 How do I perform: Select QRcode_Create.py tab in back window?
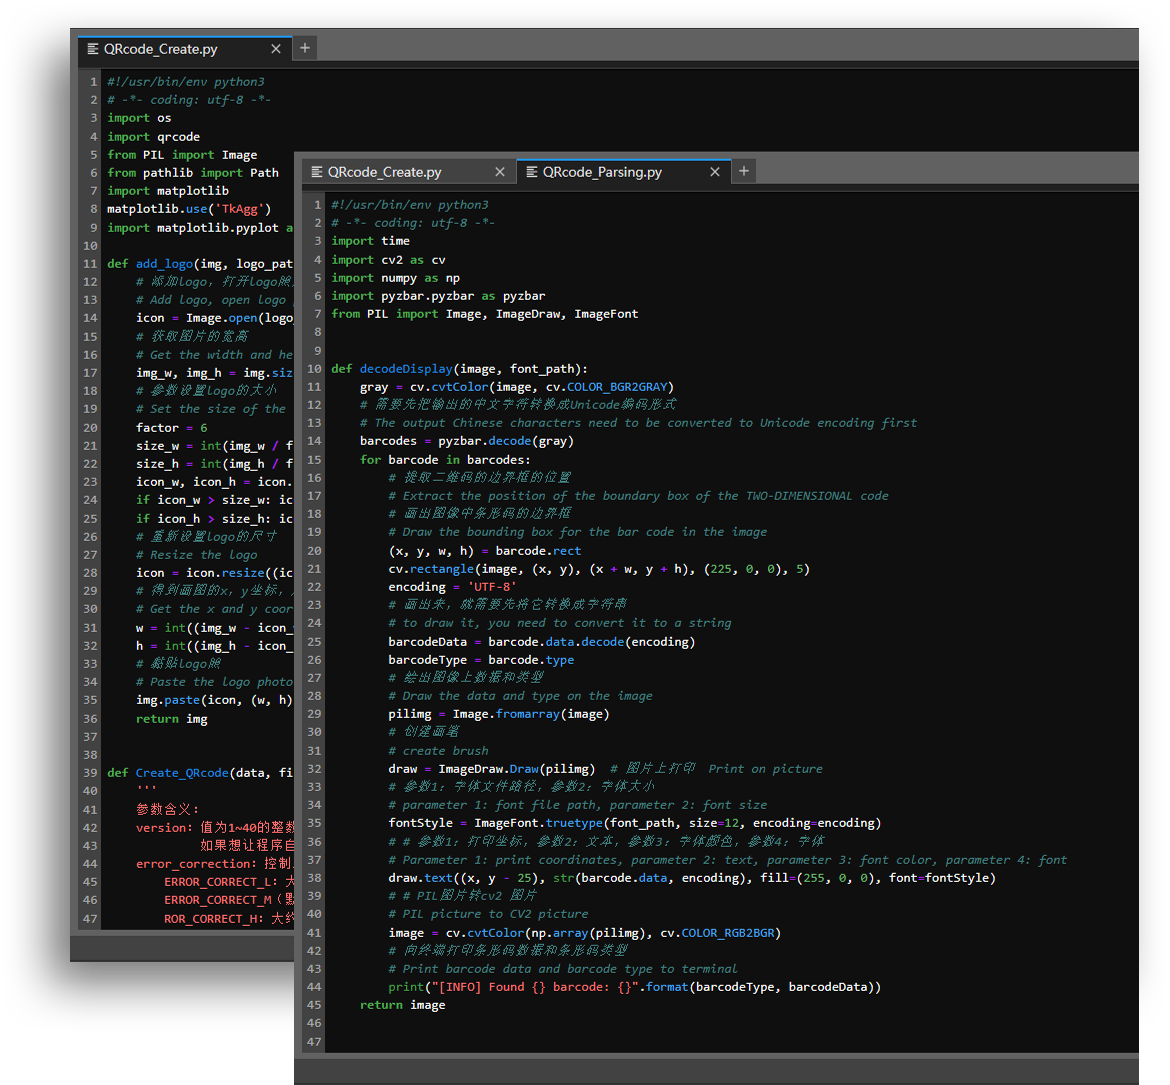[x=184, y=49]
